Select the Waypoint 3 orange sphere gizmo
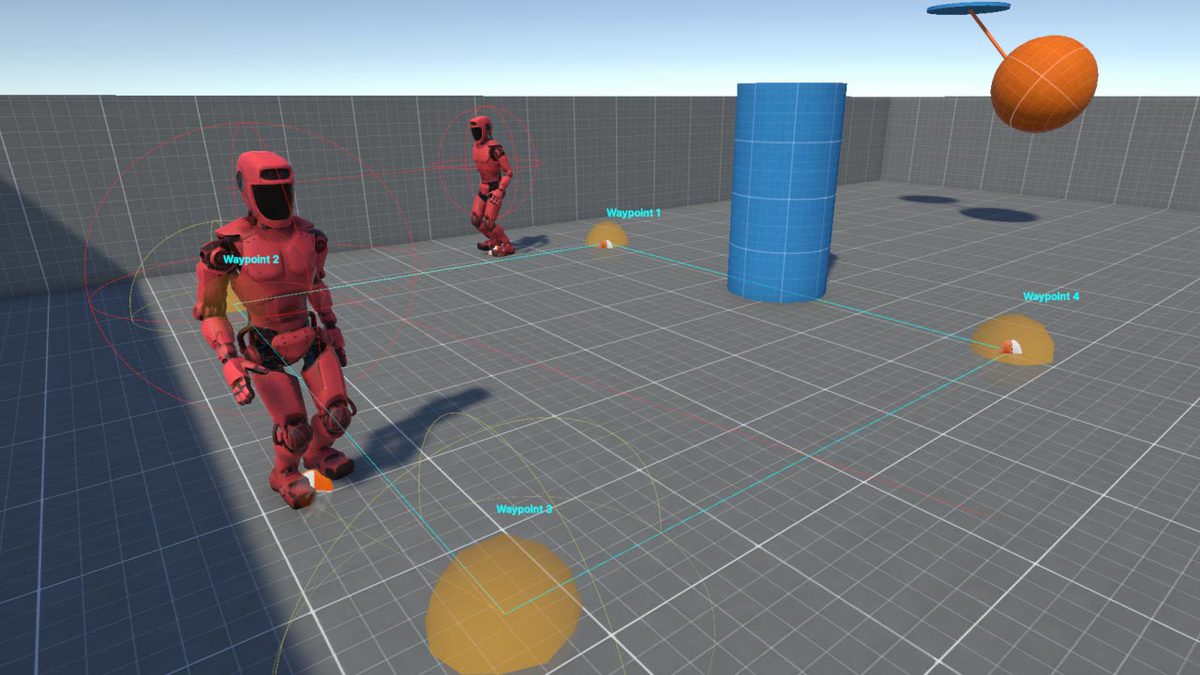Viewport: 1200px width, 675px height. pos(503,604)
